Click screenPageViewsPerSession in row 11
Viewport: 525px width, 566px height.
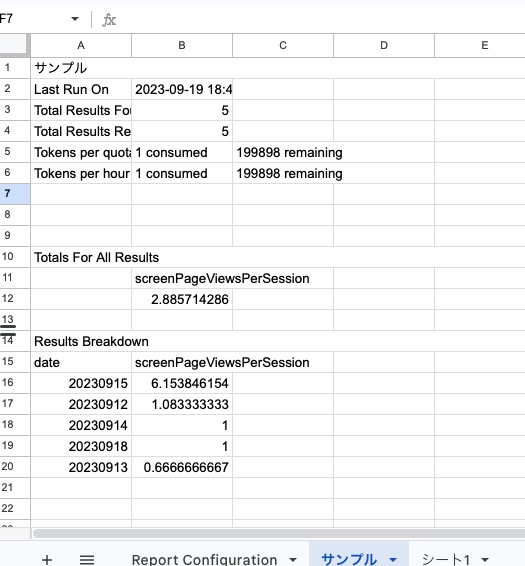coord(222,278)
